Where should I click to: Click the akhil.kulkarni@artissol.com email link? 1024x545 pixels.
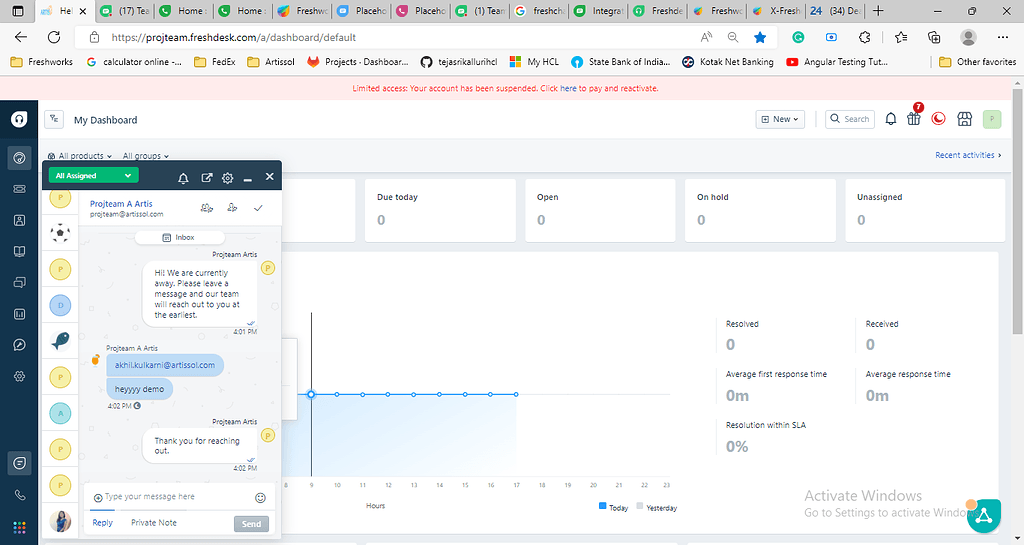165,365
